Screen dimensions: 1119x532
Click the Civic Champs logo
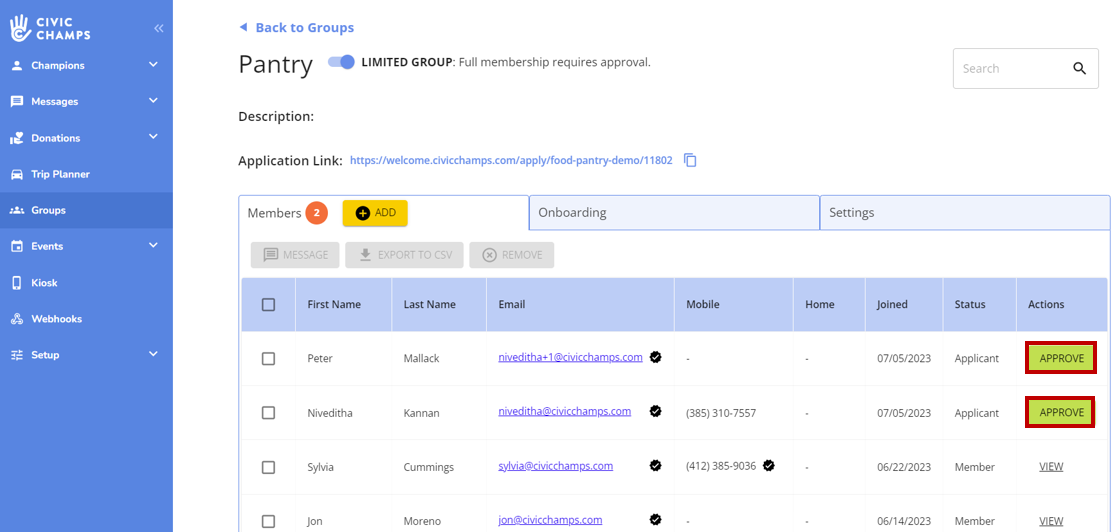50,28
